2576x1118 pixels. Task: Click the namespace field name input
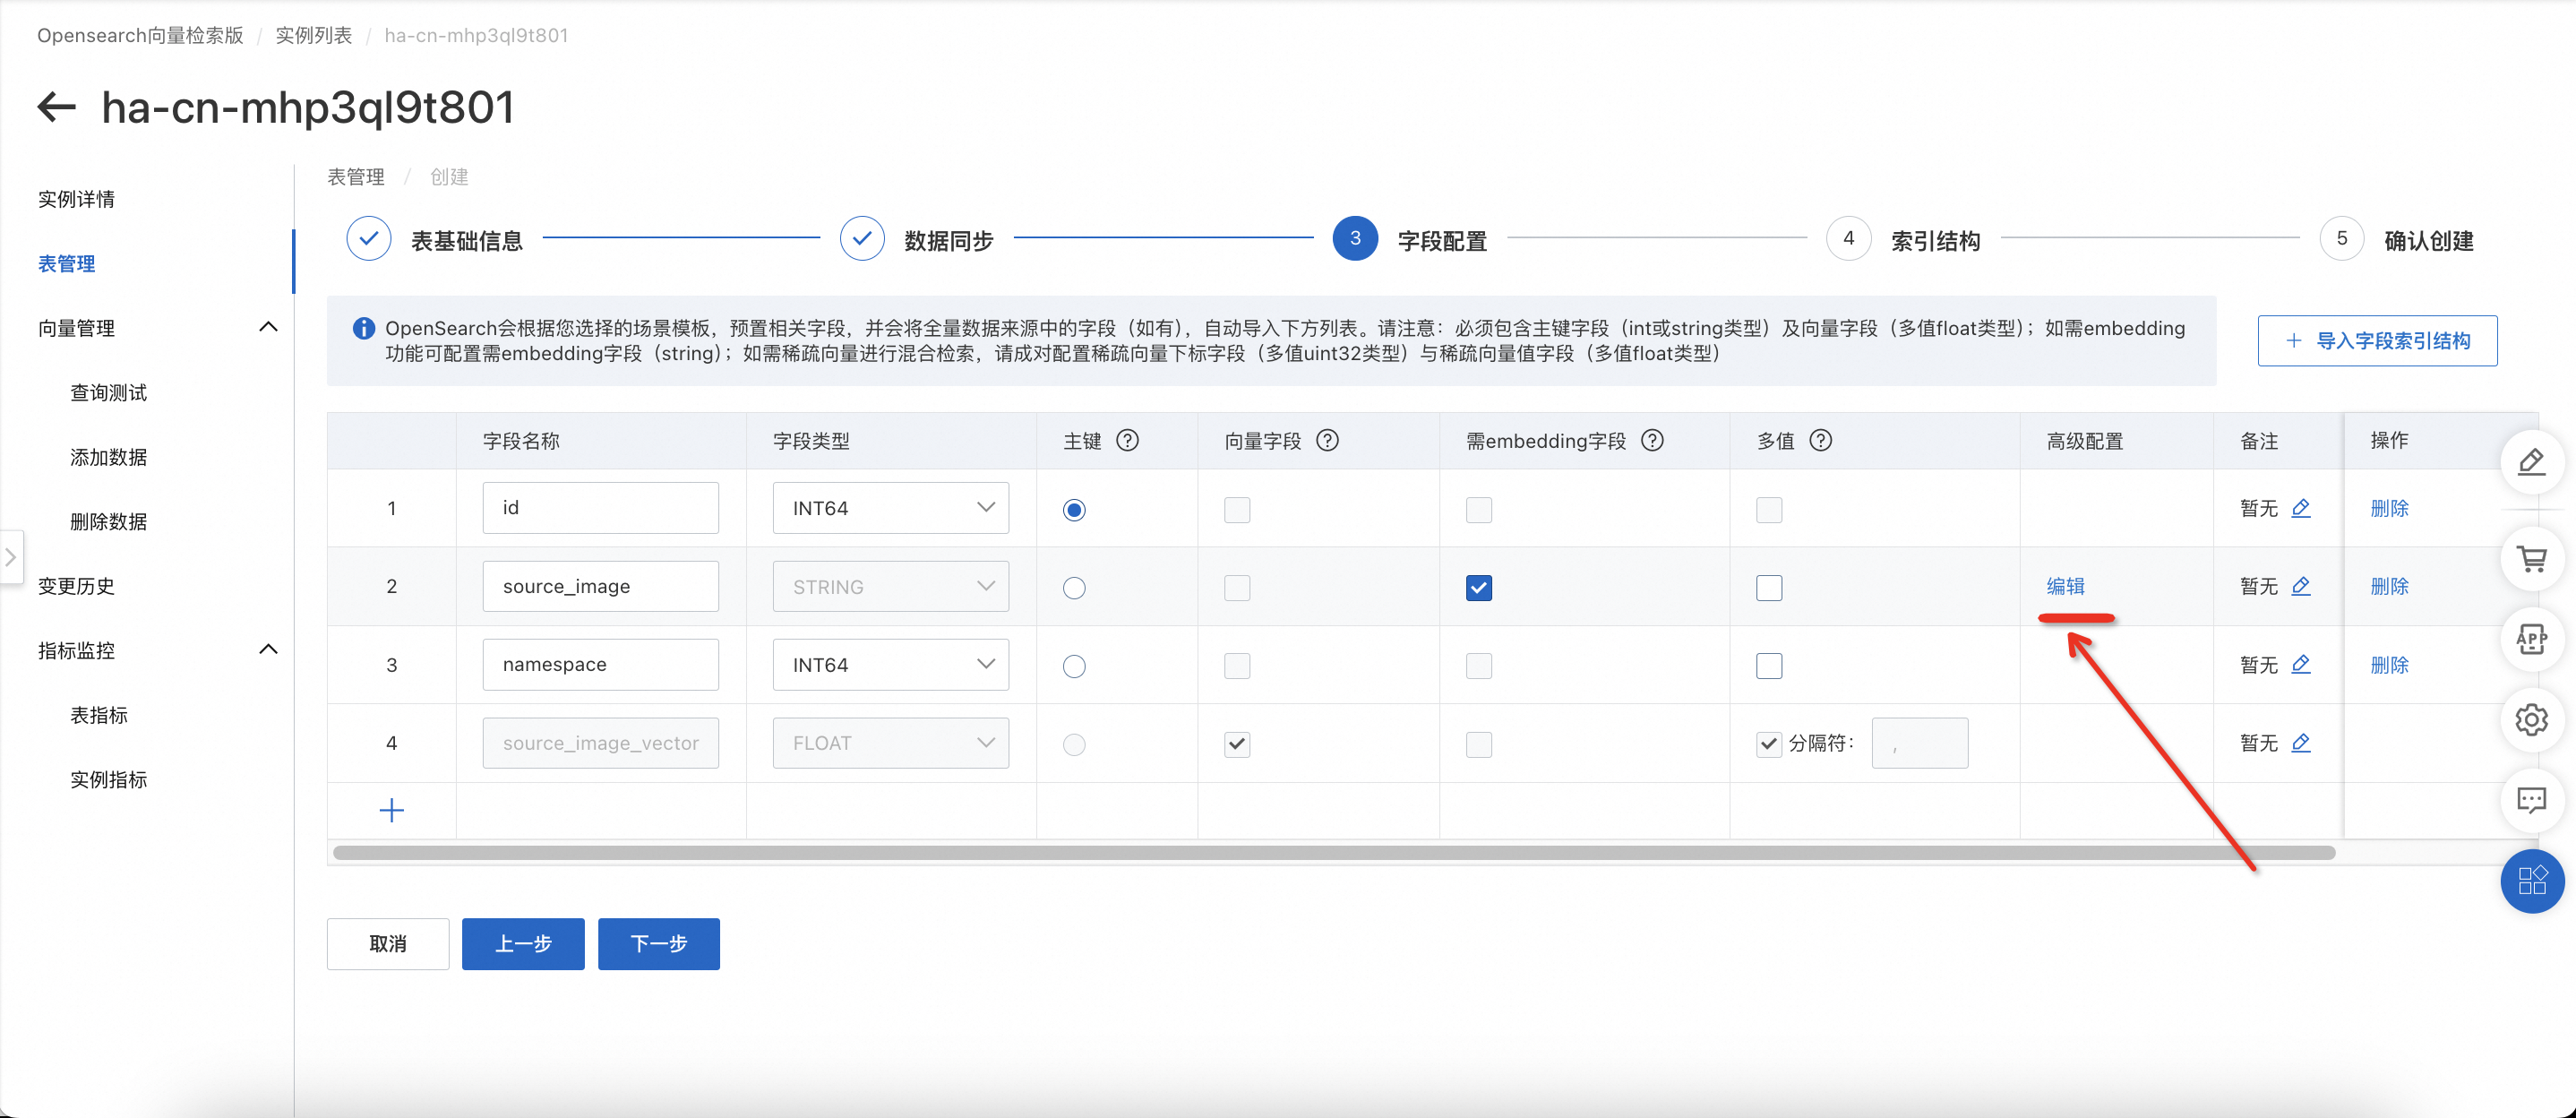coord(600,664)
